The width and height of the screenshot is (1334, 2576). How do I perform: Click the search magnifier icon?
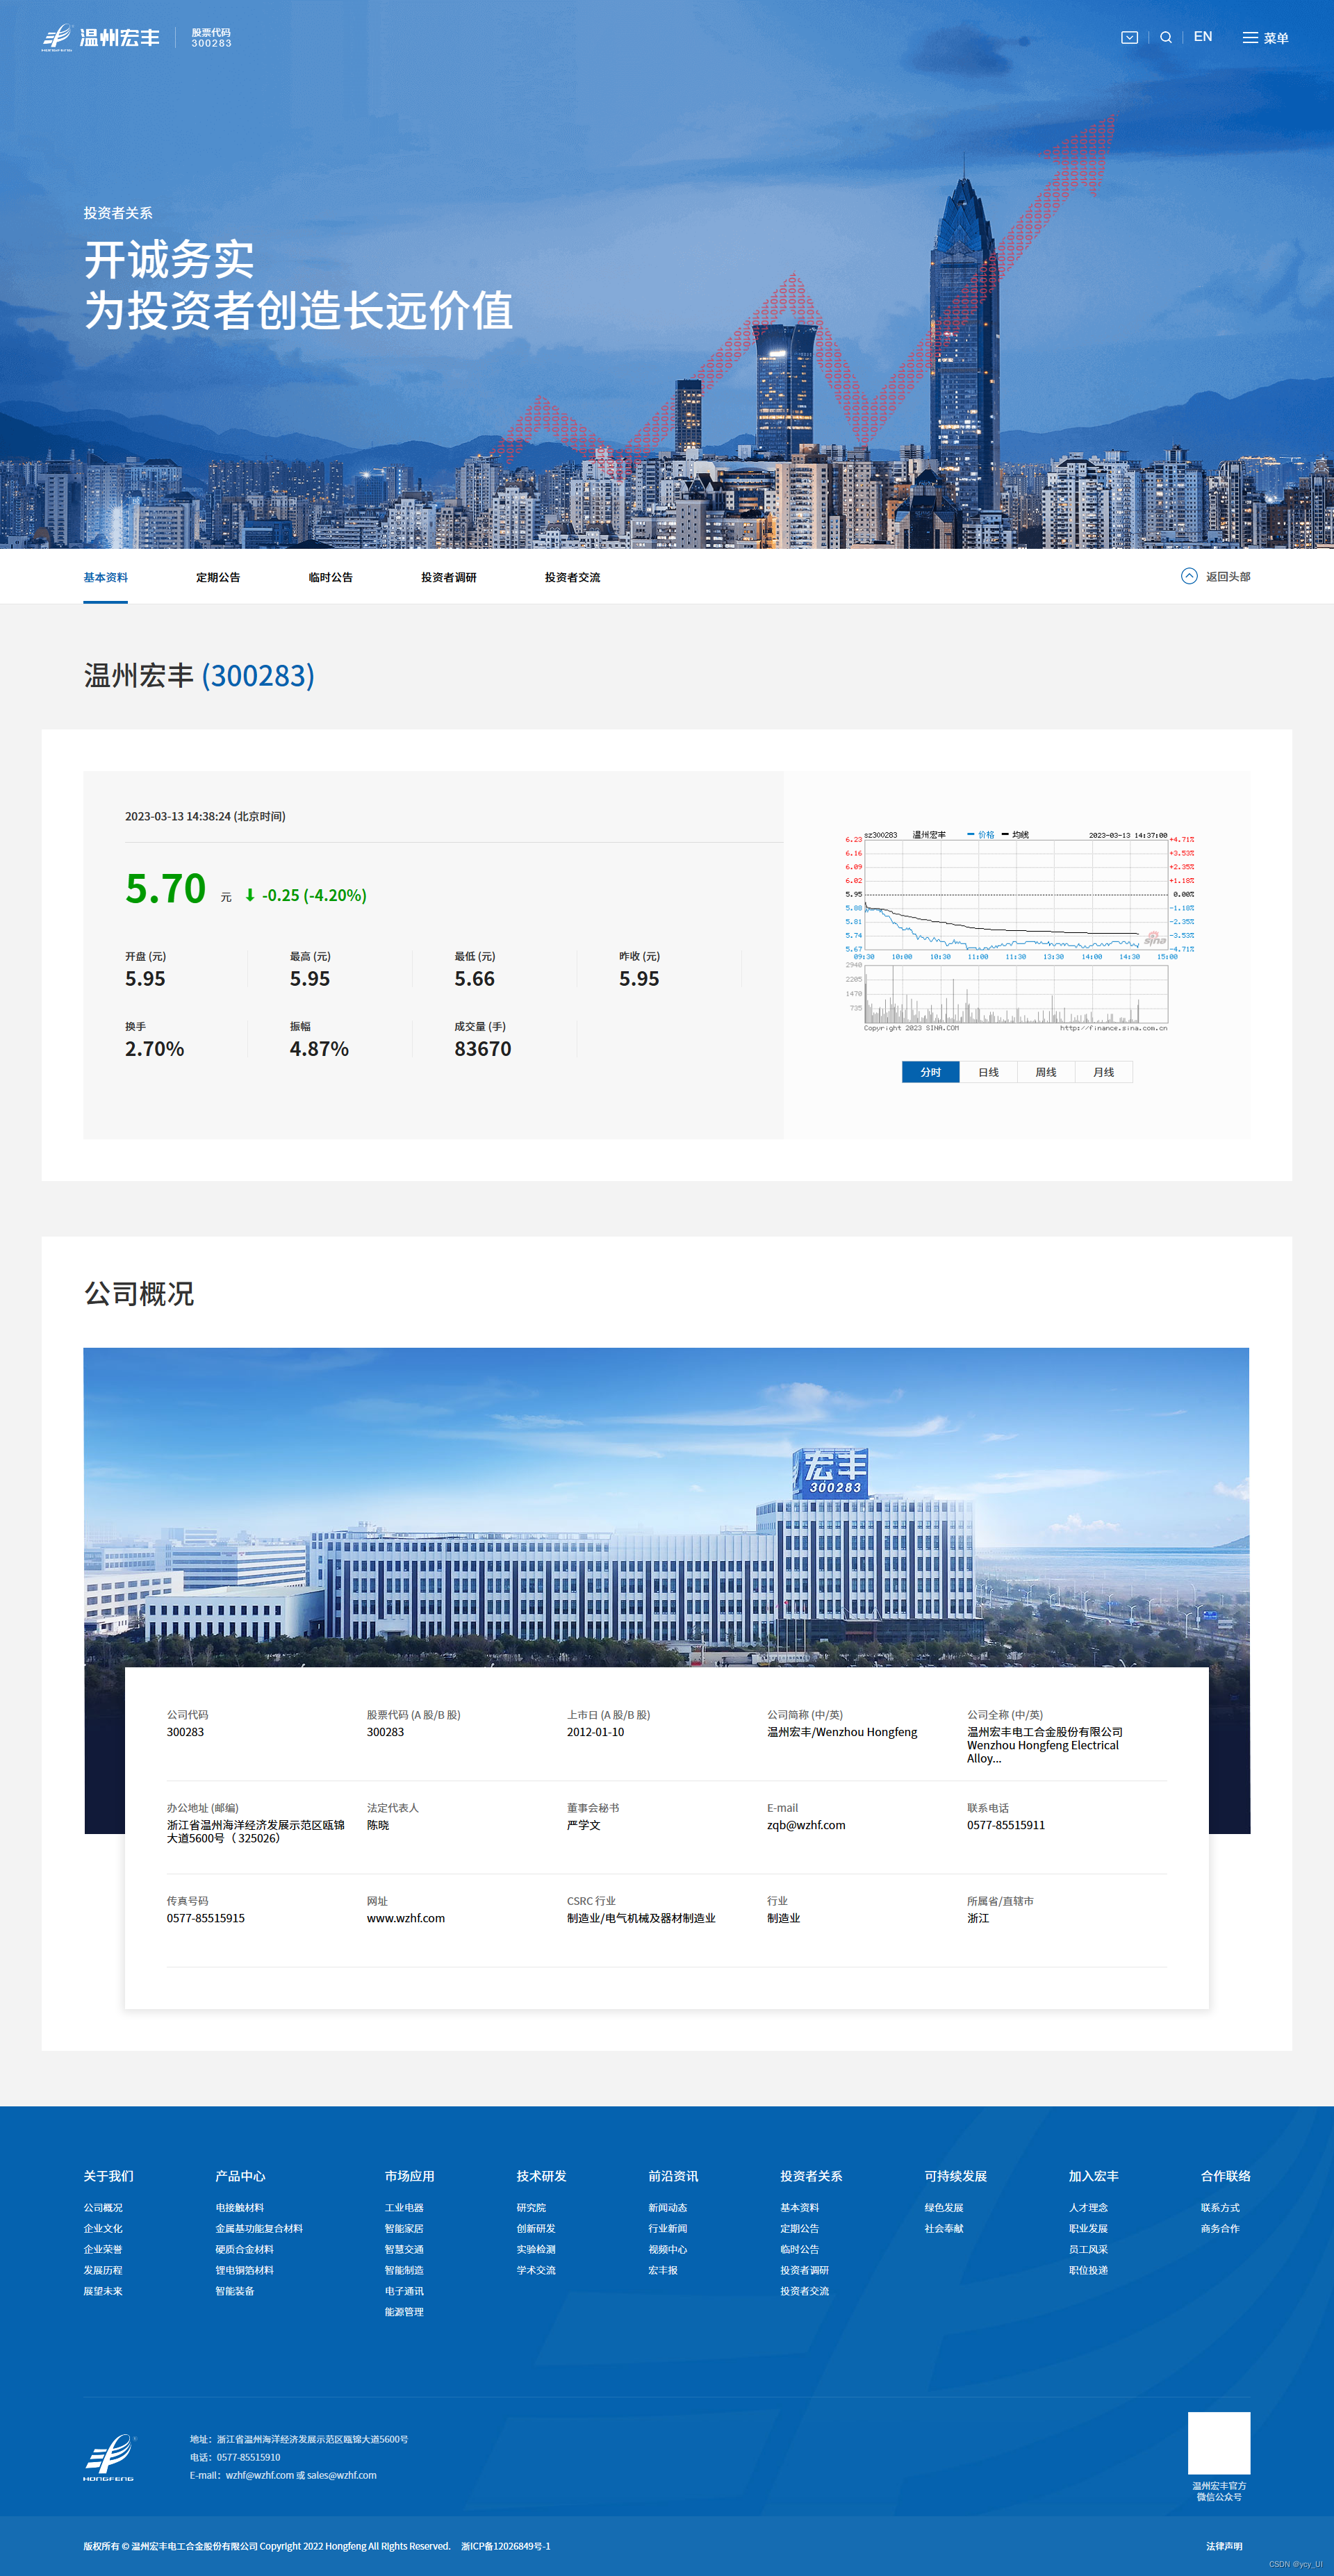[x=1166, y=37]
